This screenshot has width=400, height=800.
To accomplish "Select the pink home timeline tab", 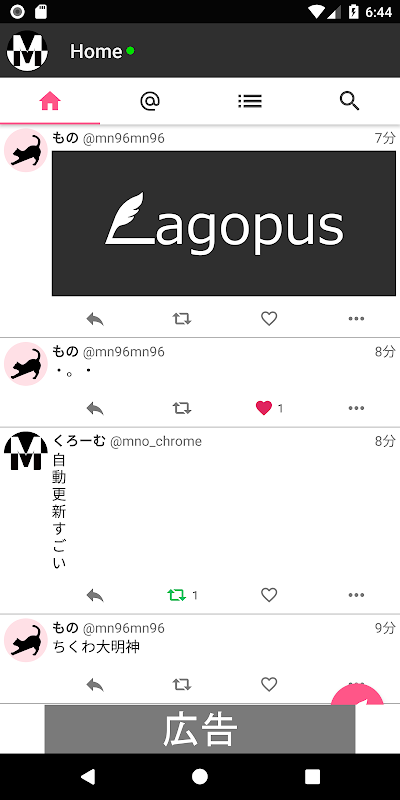I will [x=50, y=101].
